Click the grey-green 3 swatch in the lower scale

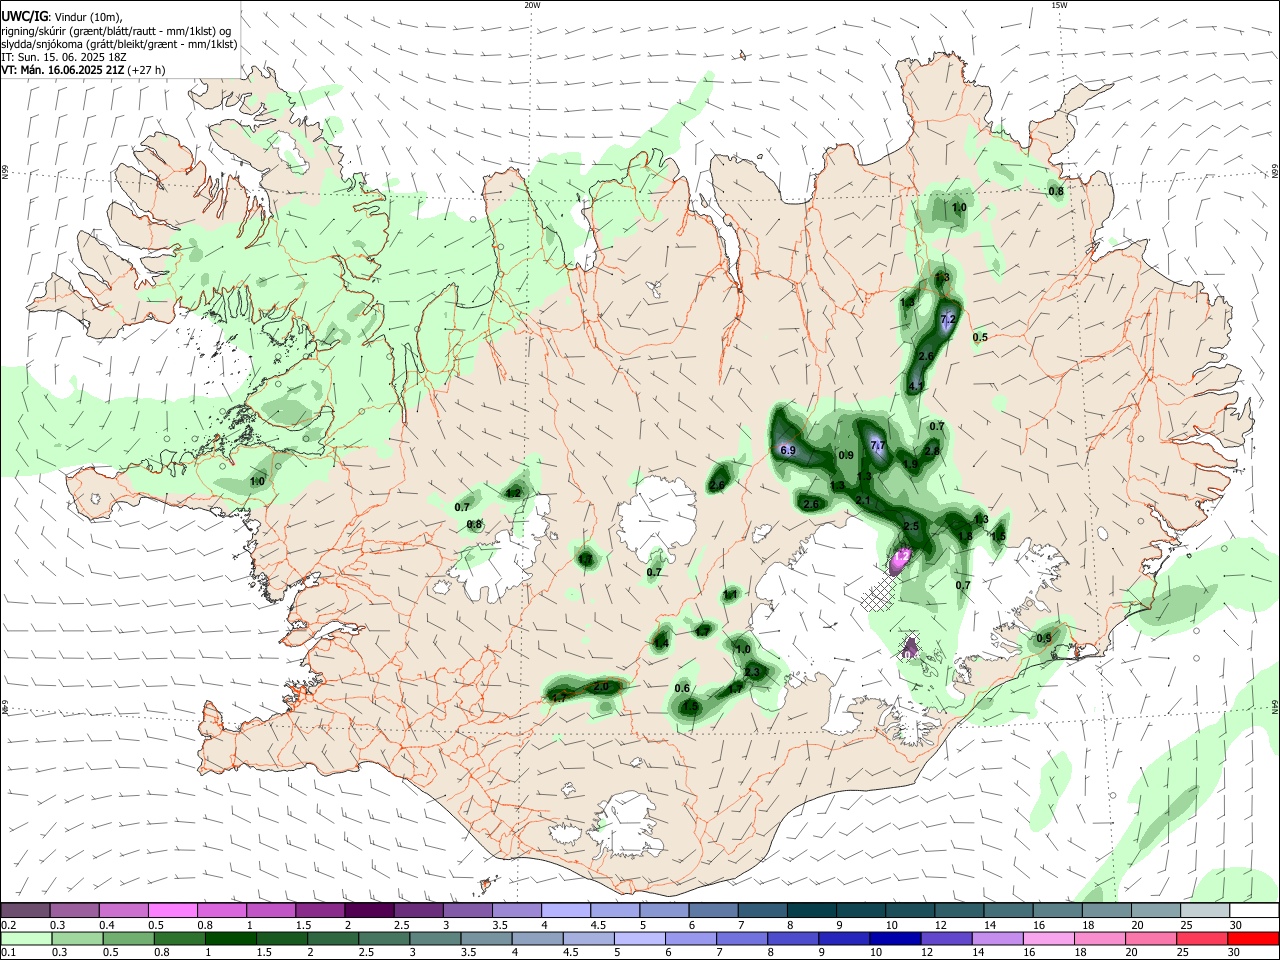point(435,939)
